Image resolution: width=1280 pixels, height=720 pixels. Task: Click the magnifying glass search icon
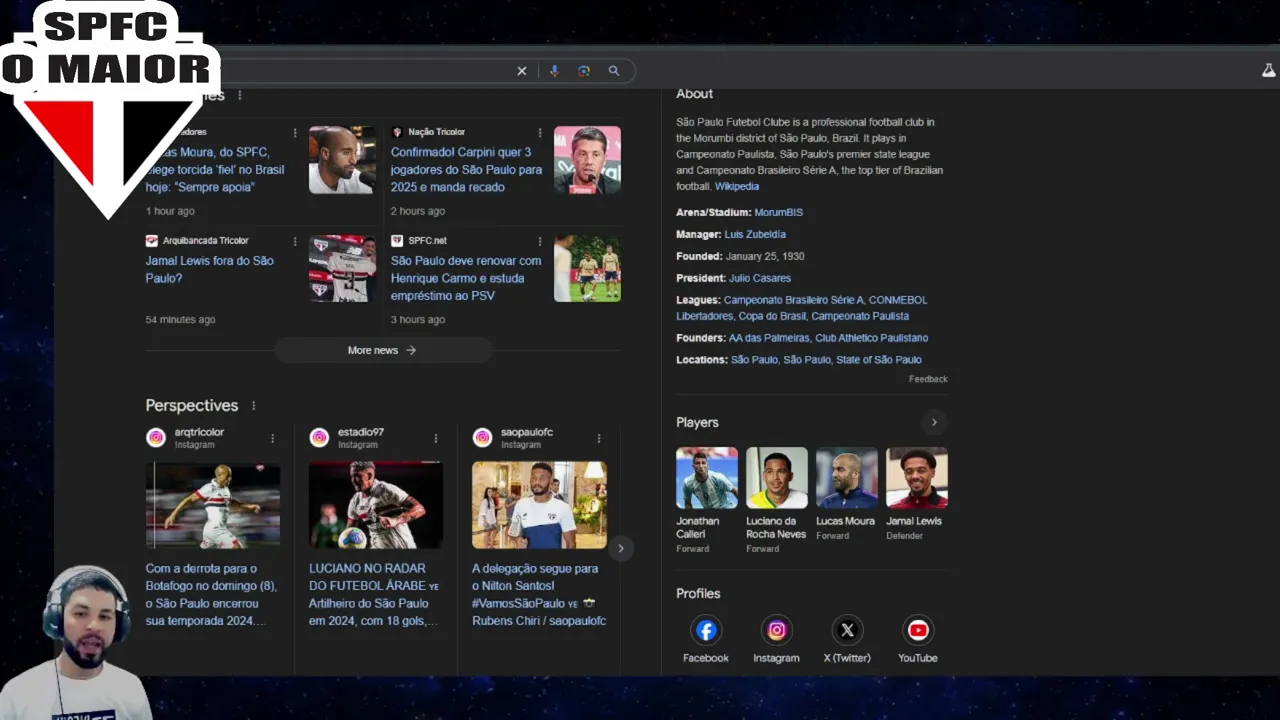click(614, 71)
